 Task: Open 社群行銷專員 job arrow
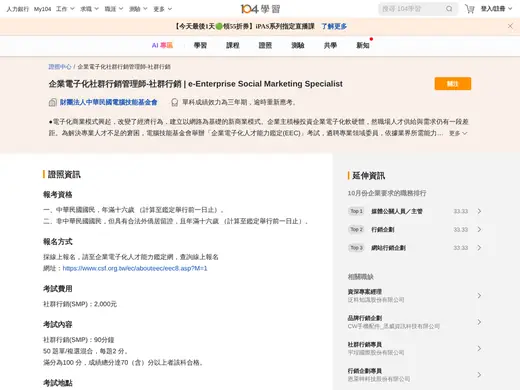pyautogui.click(x=479, y=348)
